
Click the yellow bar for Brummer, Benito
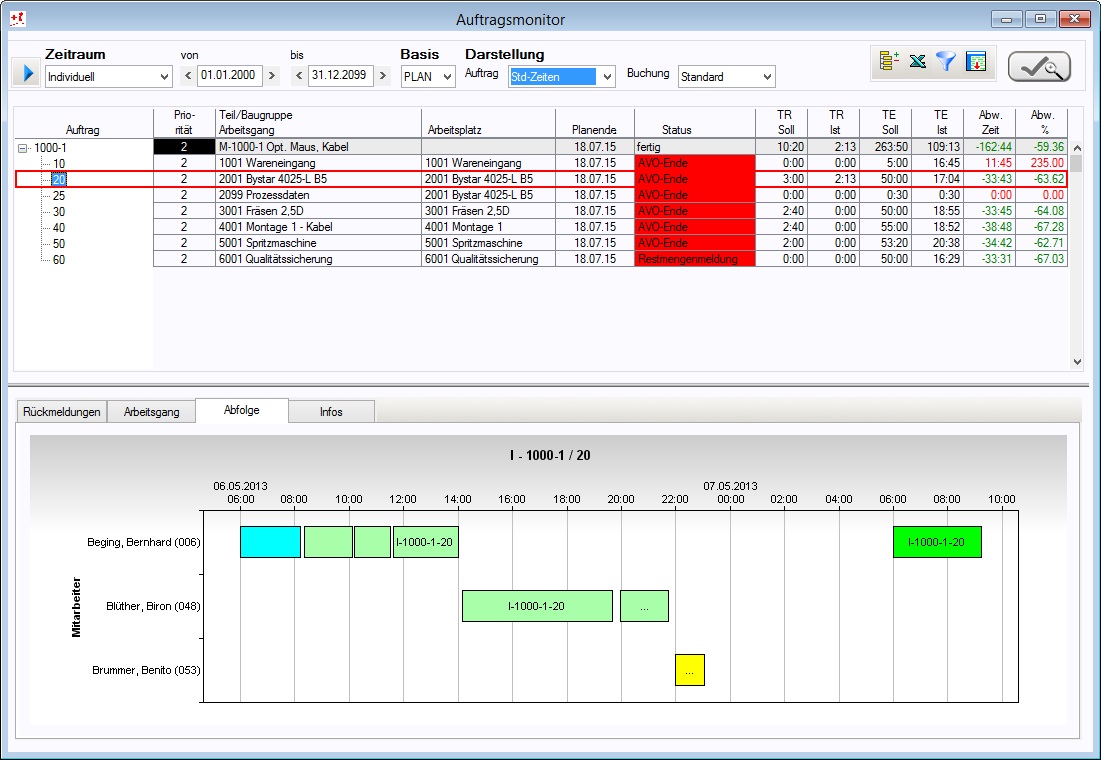pos(690,670)
